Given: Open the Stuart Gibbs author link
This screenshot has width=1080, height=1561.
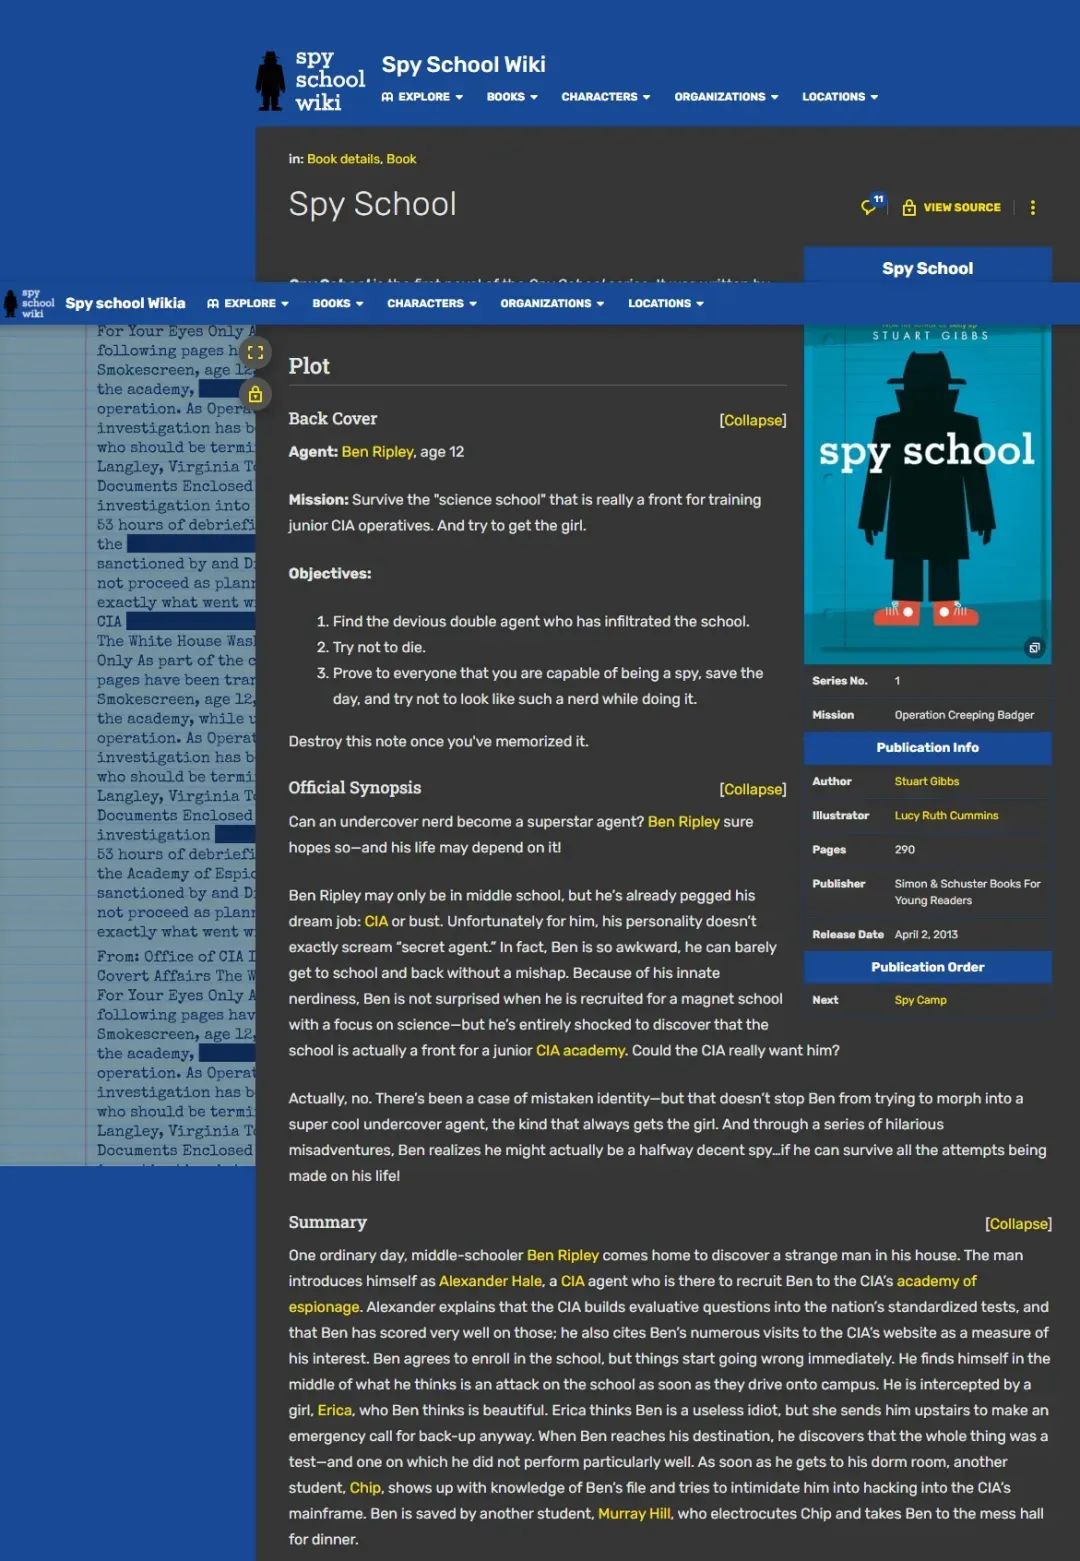Looking at the screenshot, I should click(926, 782).
